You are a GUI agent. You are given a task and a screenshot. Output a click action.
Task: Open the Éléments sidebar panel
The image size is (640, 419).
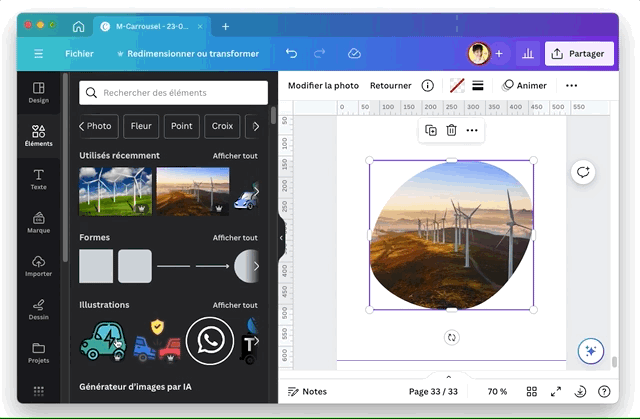pyautogui.click(x=38, y=135)
